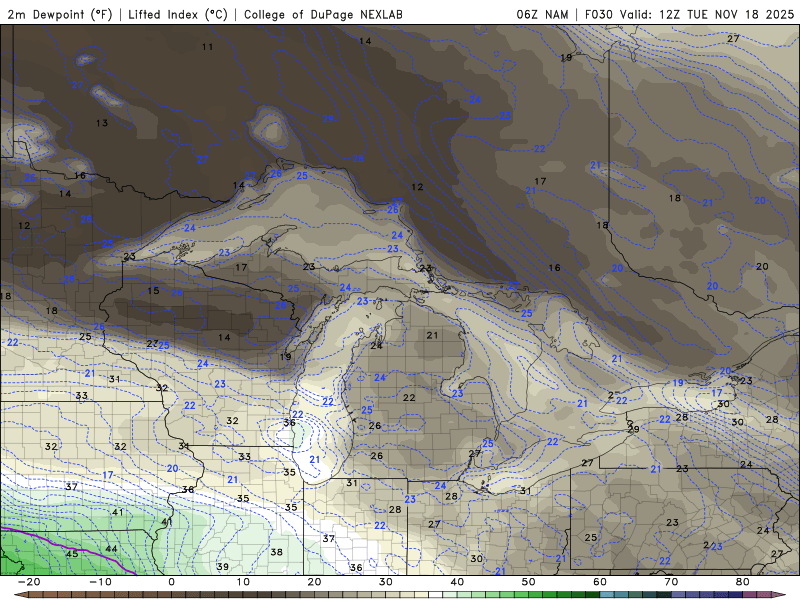Click the "Valid: 12Z TUE NOV 18 2025" text

pyautogui.click(x=707, y=14)
